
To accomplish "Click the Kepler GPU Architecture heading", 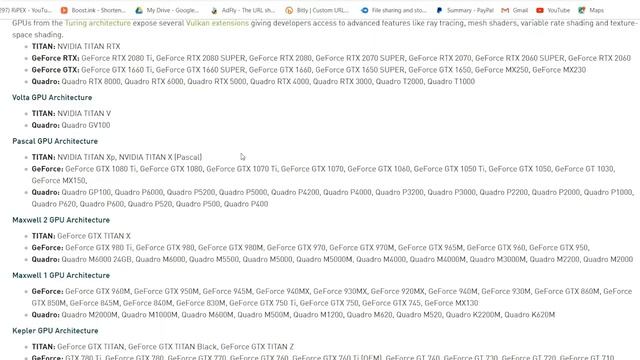I will (x=55, y=331).
